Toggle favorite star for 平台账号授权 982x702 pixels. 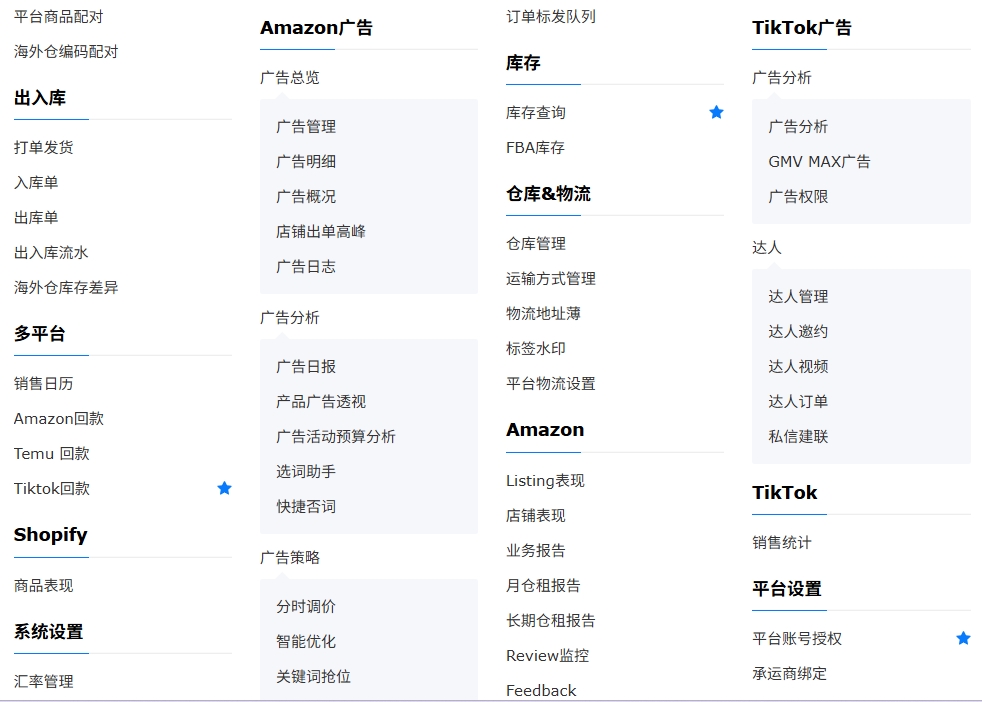pyautogui.click(x=963, y=638)
